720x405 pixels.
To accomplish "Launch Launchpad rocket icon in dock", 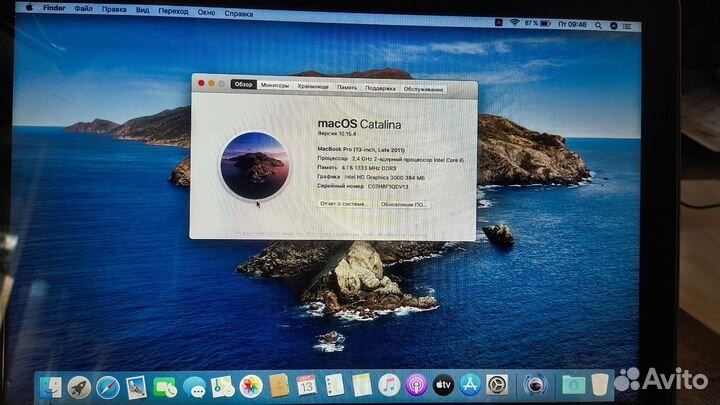I will pyautogui.click(x=79, y=387).
